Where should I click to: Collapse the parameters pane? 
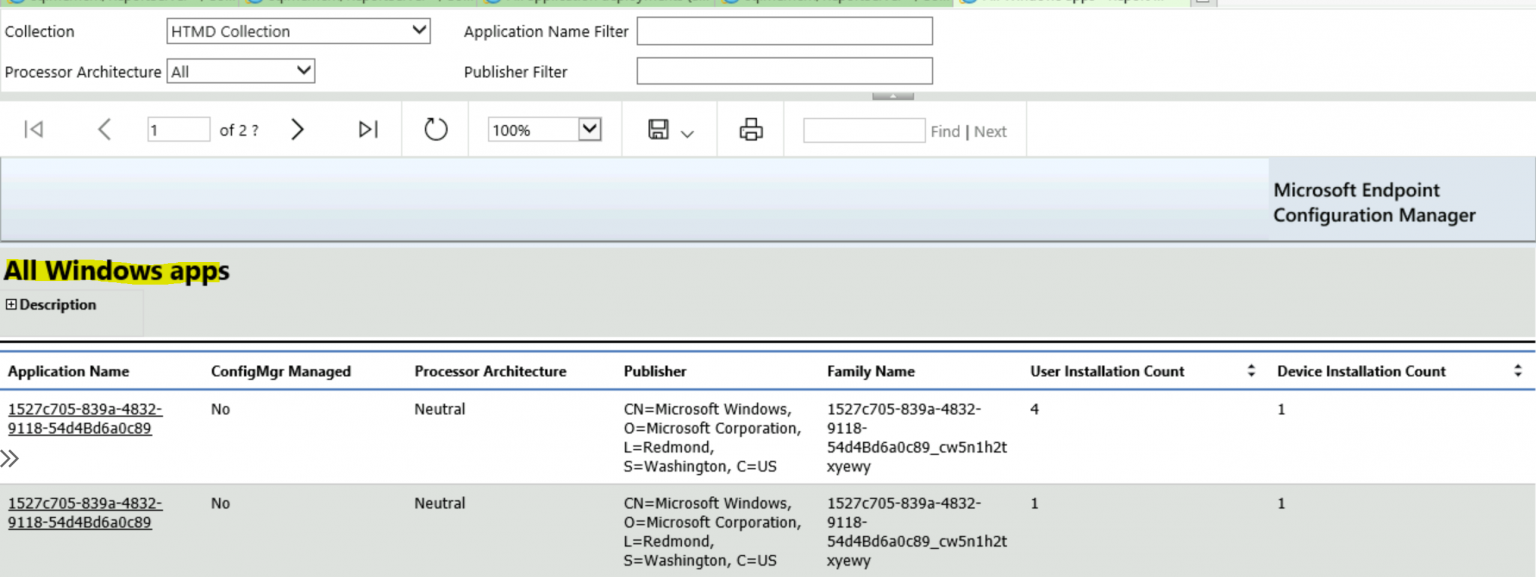pos(892,96)
